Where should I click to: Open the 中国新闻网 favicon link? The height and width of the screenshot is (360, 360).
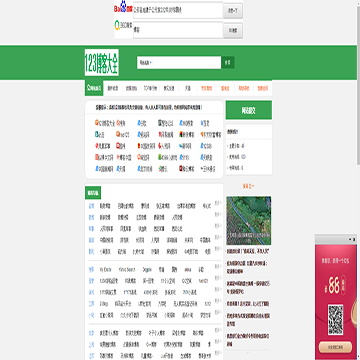104,169
